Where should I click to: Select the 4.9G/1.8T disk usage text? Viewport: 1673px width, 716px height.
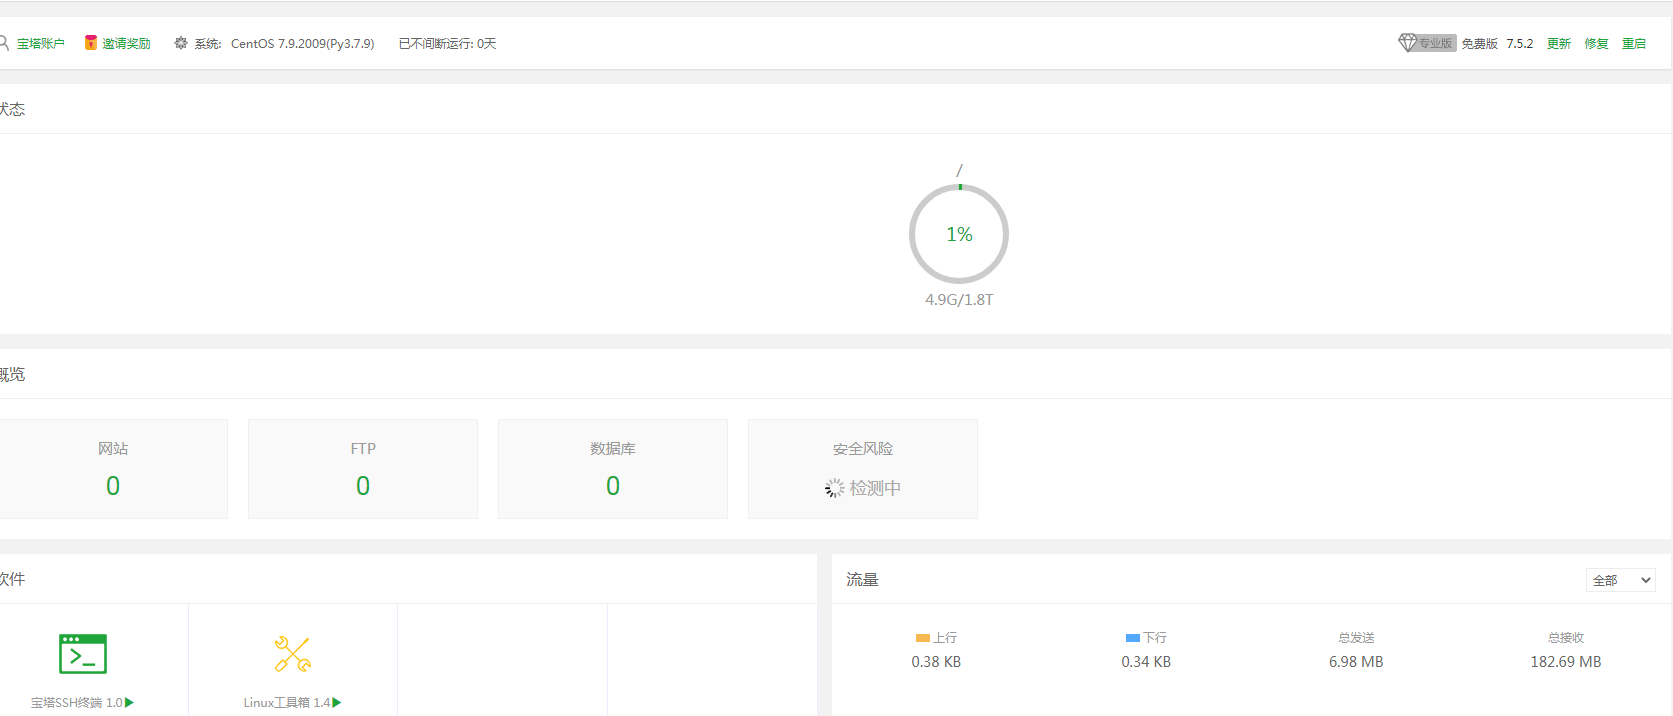[x=959, y=300]
